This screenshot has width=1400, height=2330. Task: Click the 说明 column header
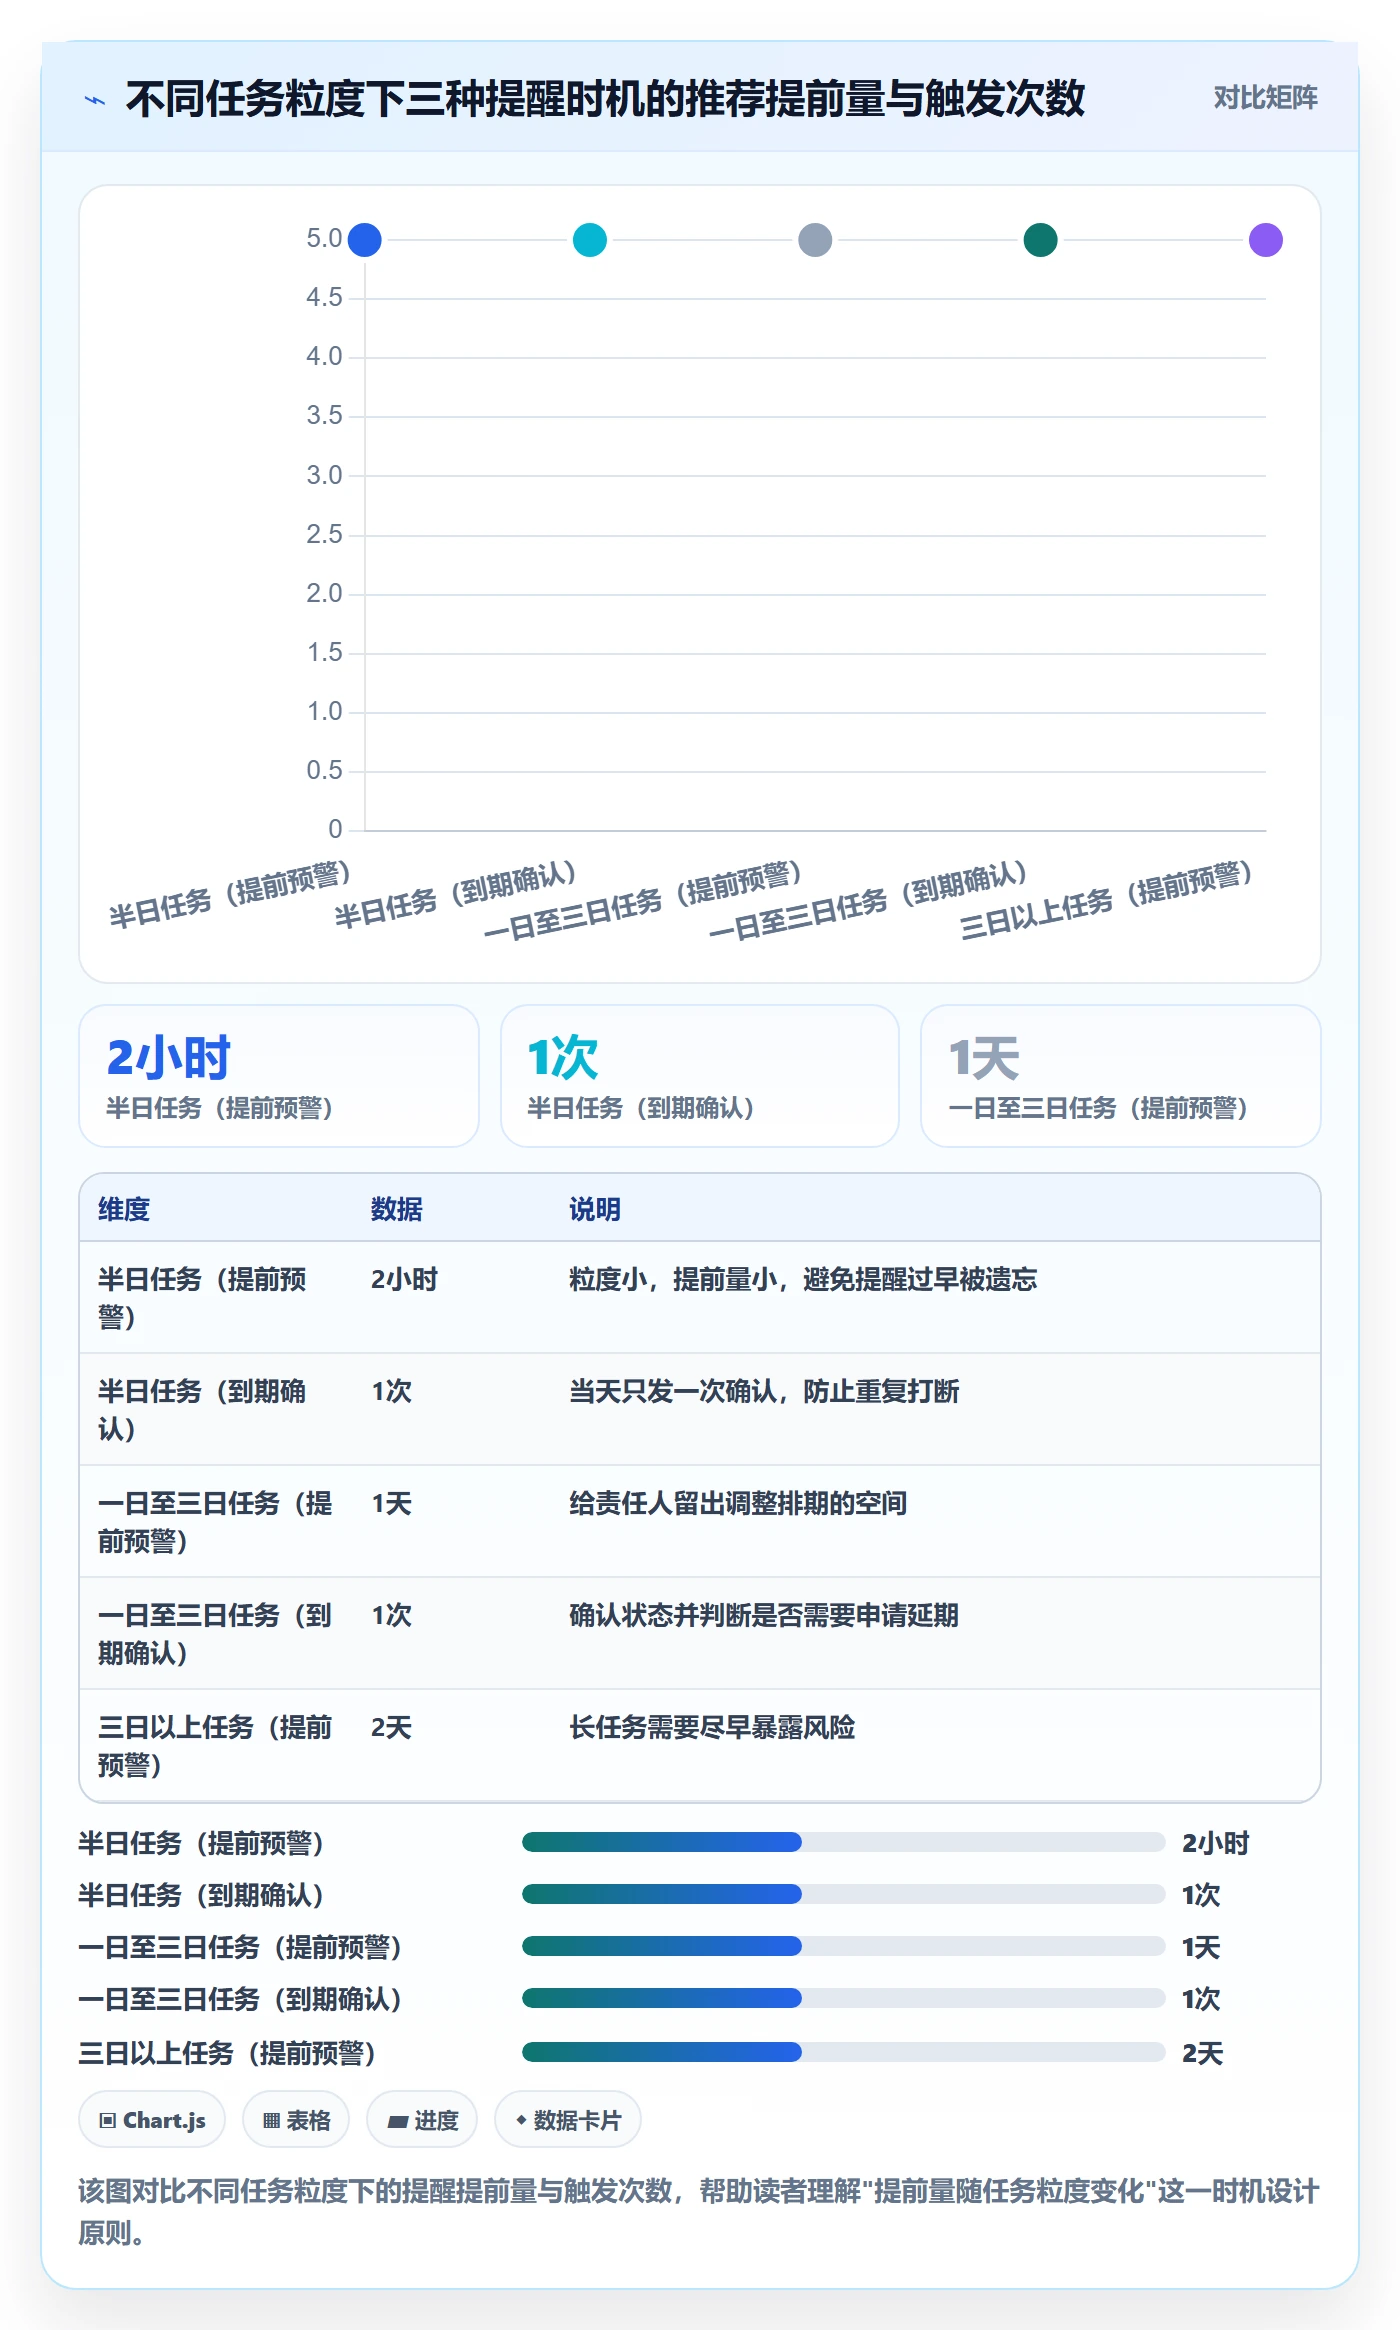tap(595, 1209)
